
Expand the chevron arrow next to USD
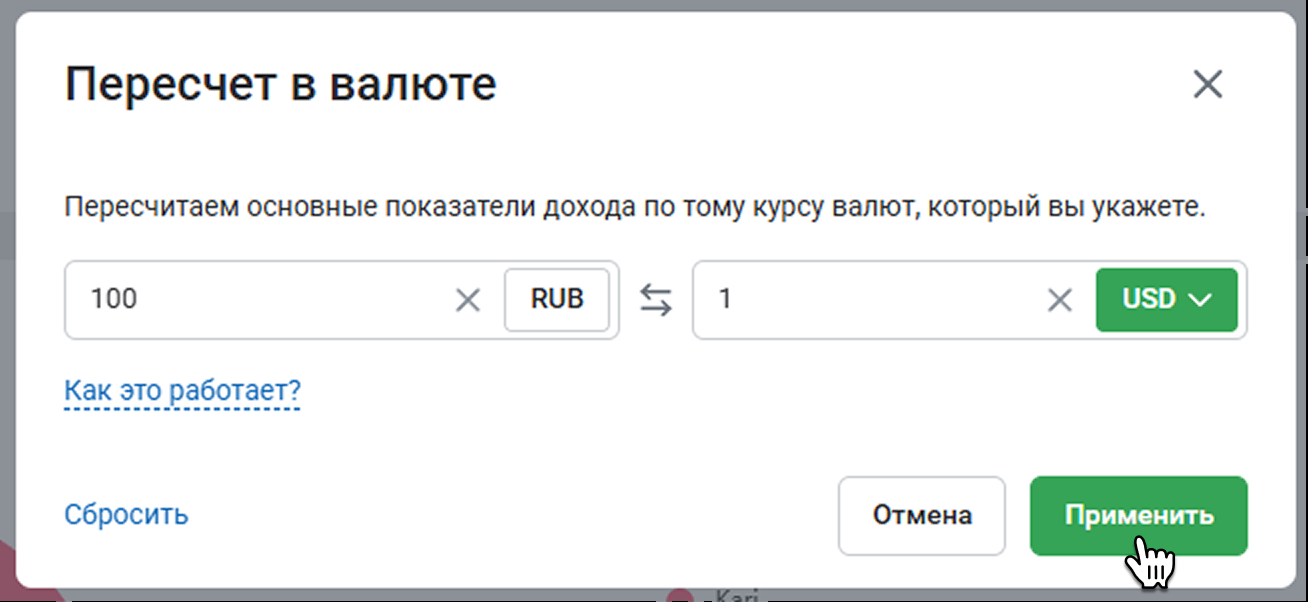(x=1200, y=300)
